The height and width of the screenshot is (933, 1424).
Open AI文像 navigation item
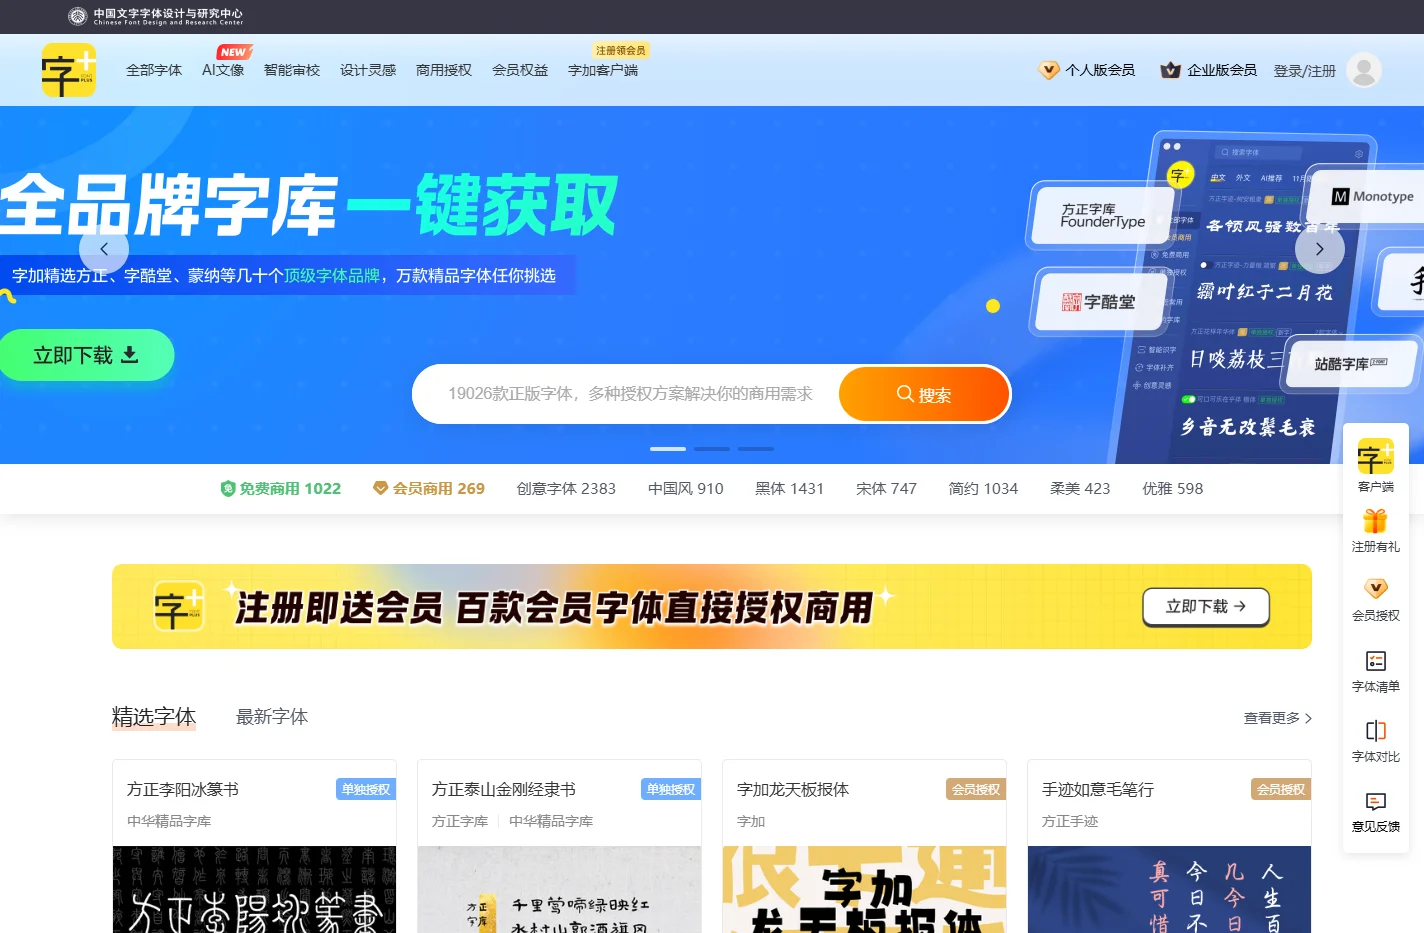[x=223, y=70]
